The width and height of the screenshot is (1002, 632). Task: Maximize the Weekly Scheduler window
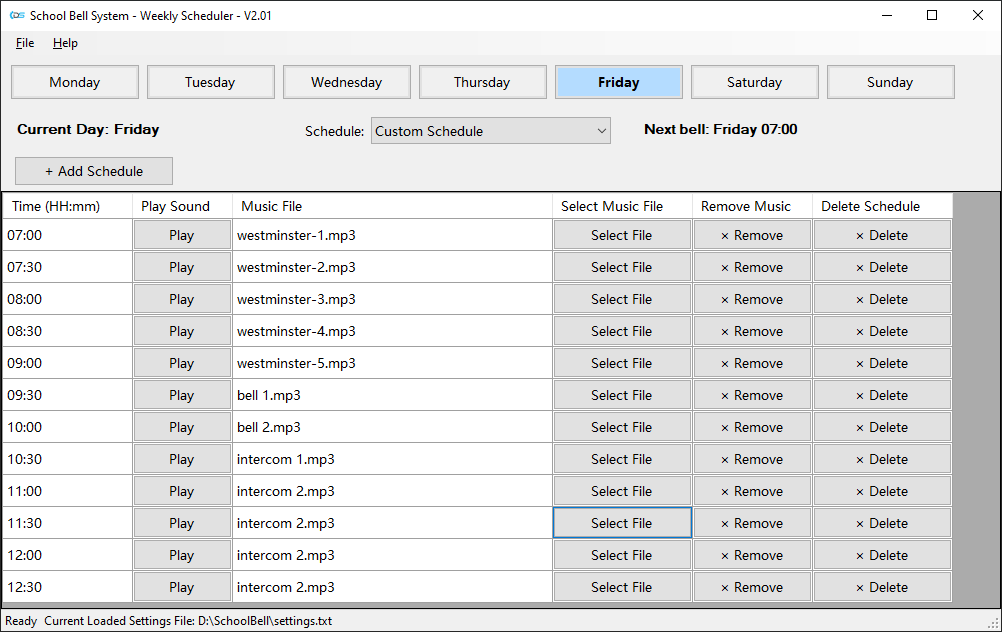932,15
